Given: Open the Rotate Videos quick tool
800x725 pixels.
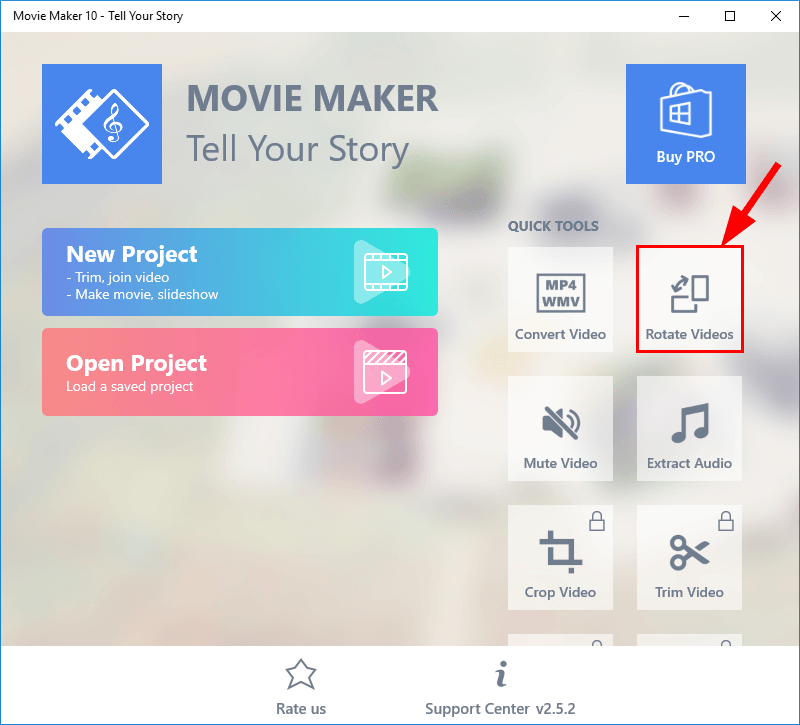Looking at the screenshot, I should tap(689, 299).
